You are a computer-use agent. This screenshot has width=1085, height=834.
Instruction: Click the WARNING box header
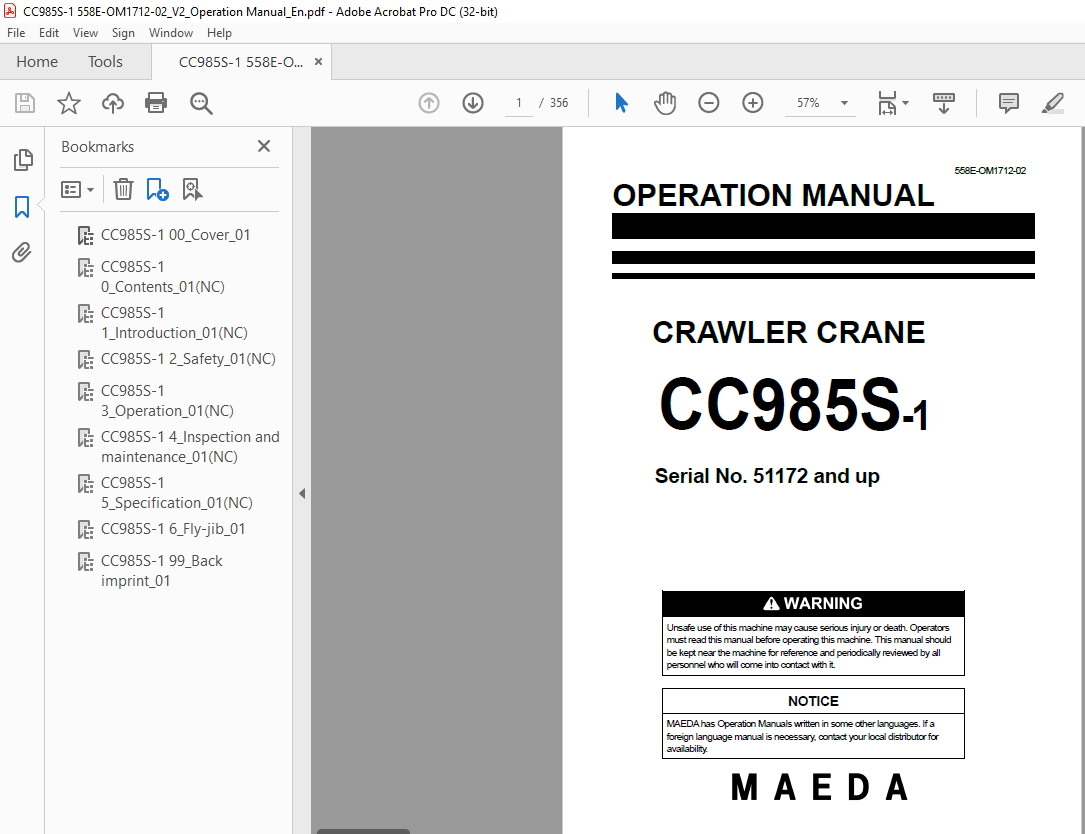pyautogui.click(x=813, y=604)
